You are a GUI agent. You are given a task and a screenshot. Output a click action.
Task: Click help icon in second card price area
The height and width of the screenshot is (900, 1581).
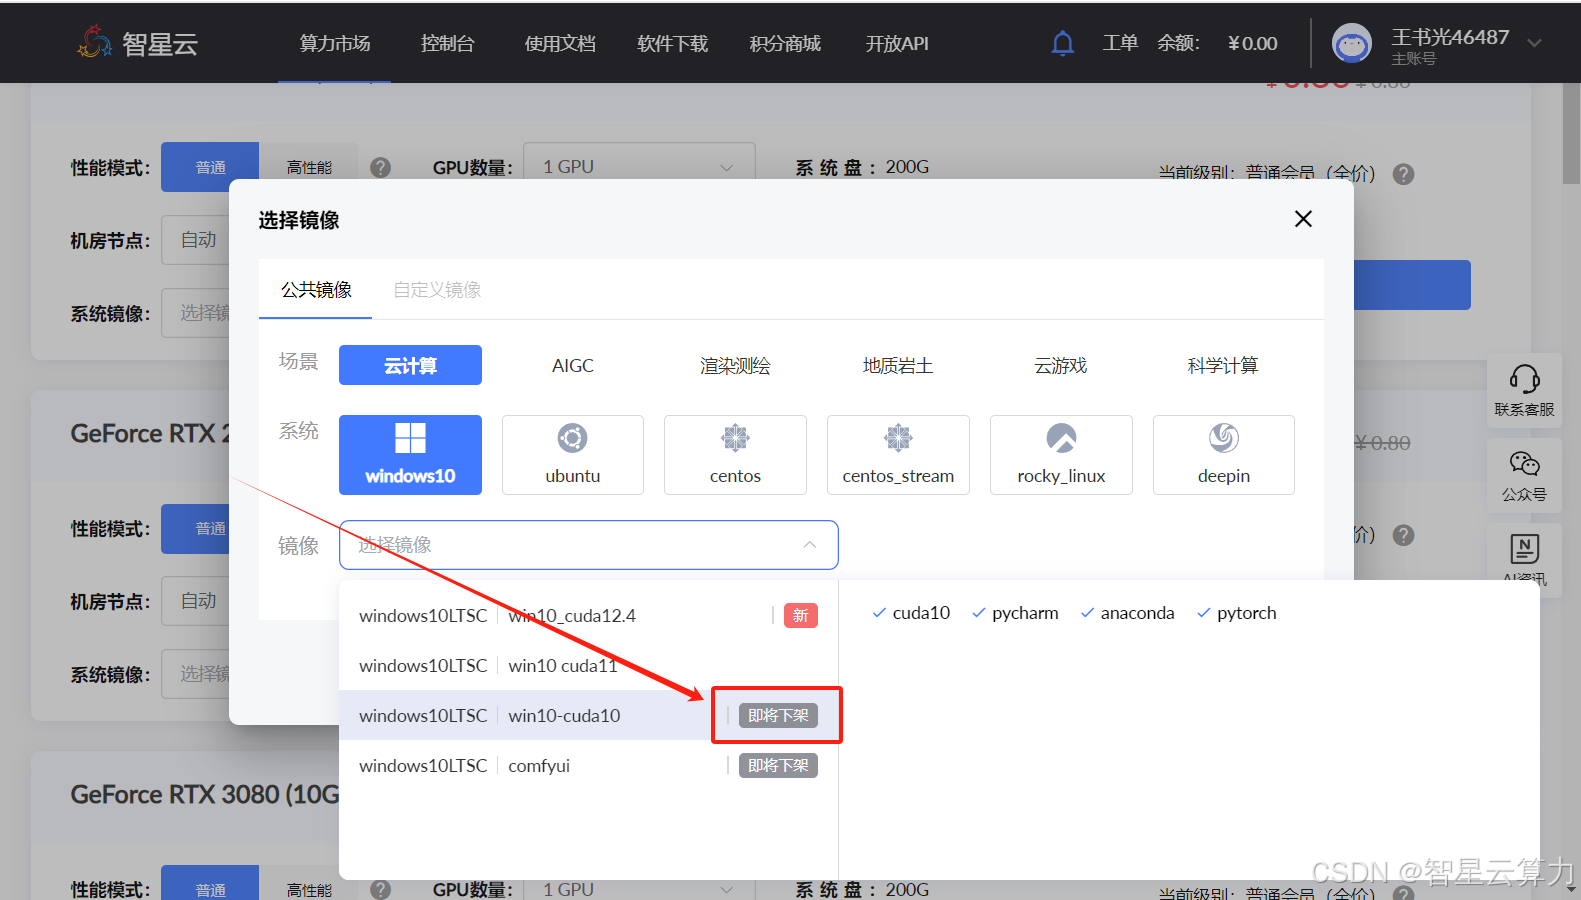(1404, 535)
